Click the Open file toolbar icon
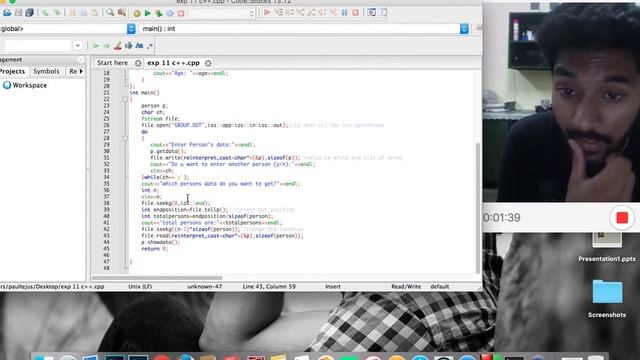This screenshot has height=360, width=640. 7,13
